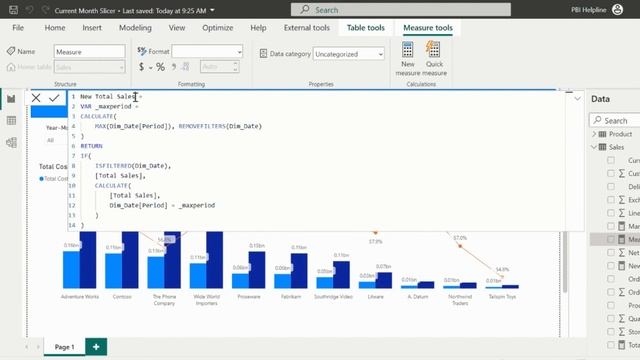Click the Redo arrow in title bar
This screenshot has height=360, width=640.
pyautogui.click(x=45, y=10)
